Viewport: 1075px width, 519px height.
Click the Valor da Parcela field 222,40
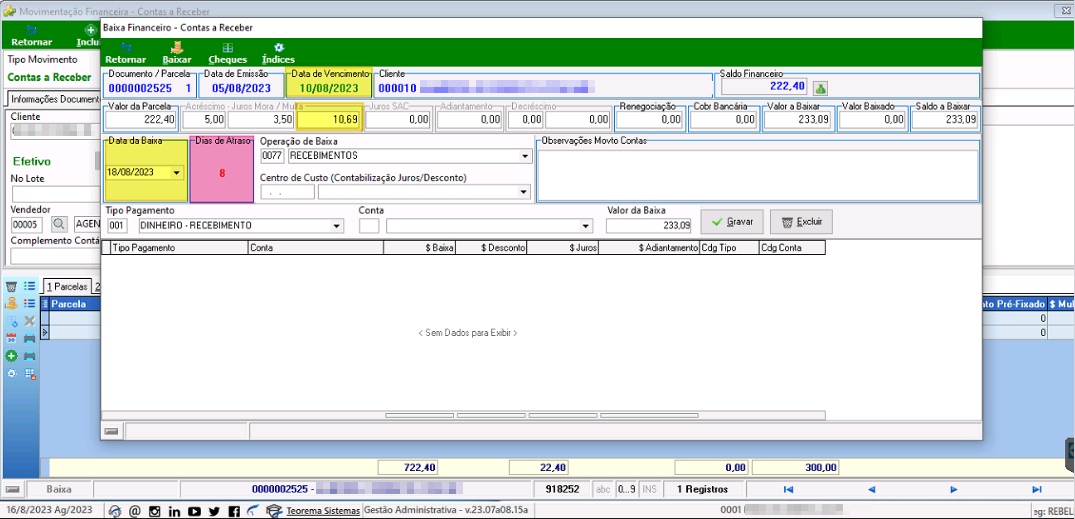pyautogui.click(x=142, y=119)
